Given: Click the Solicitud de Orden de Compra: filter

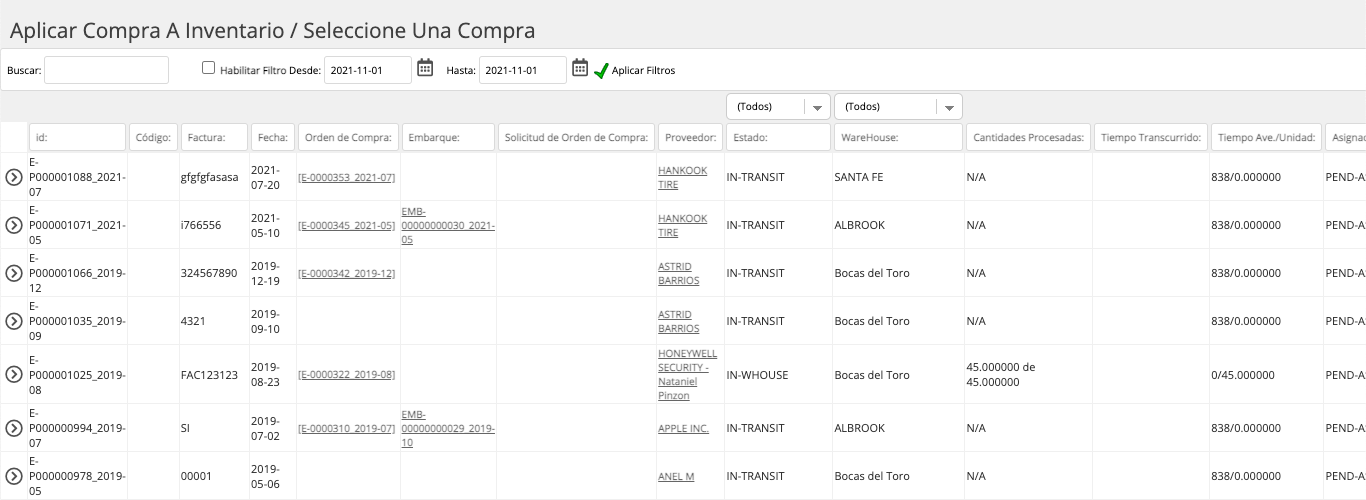Looking at the screenshot, I should [576, 137].
